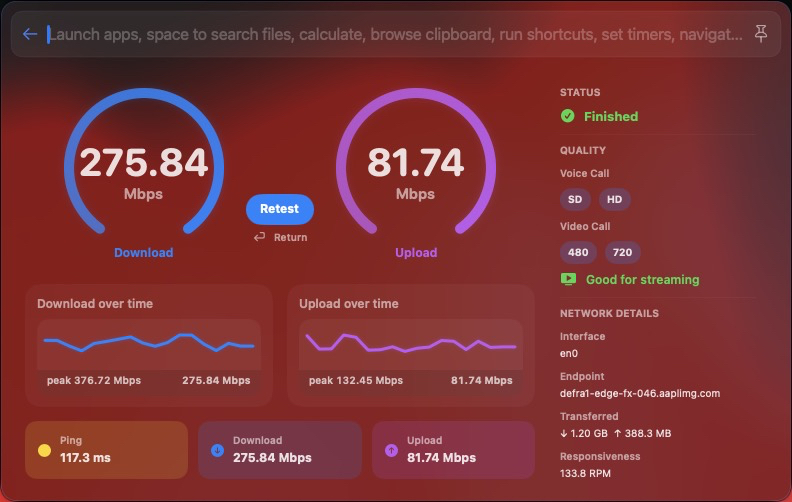Select the 480 video call badge
Viewport: 792px width, 502px height.
click(x=578, y=252)
